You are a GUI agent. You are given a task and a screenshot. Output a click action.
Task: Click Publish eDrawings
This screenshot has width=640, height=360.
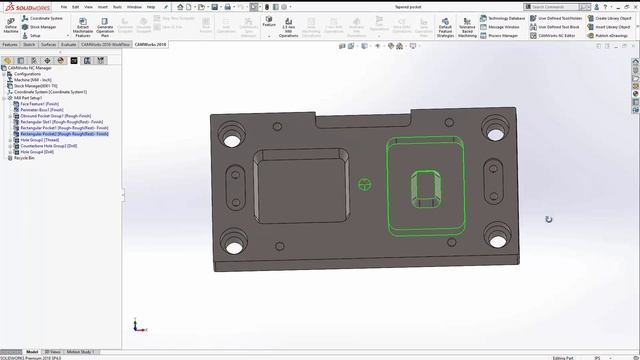click(x=608, y=36)
